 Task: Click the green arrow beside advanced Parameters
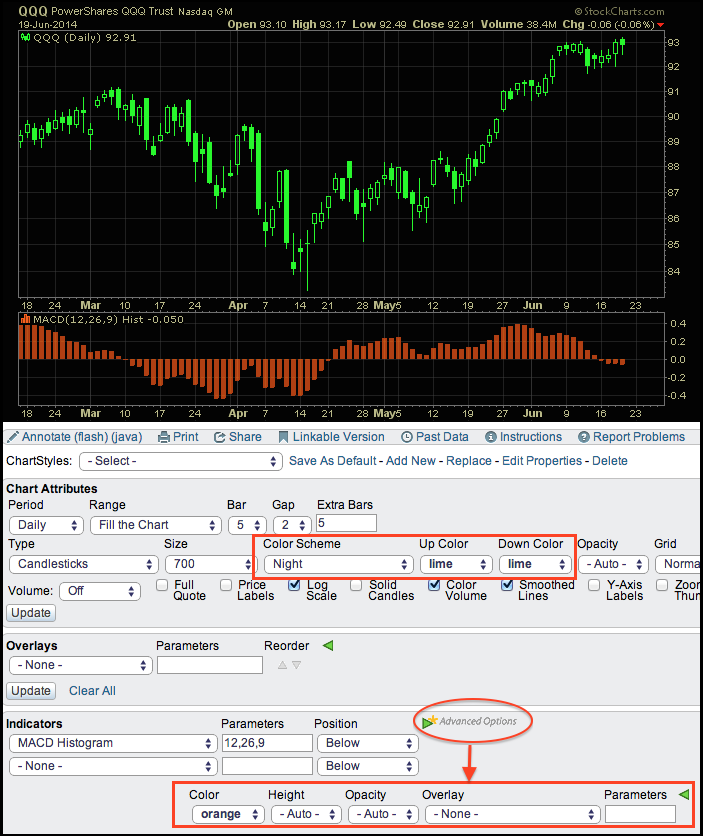tap(684, 794)
